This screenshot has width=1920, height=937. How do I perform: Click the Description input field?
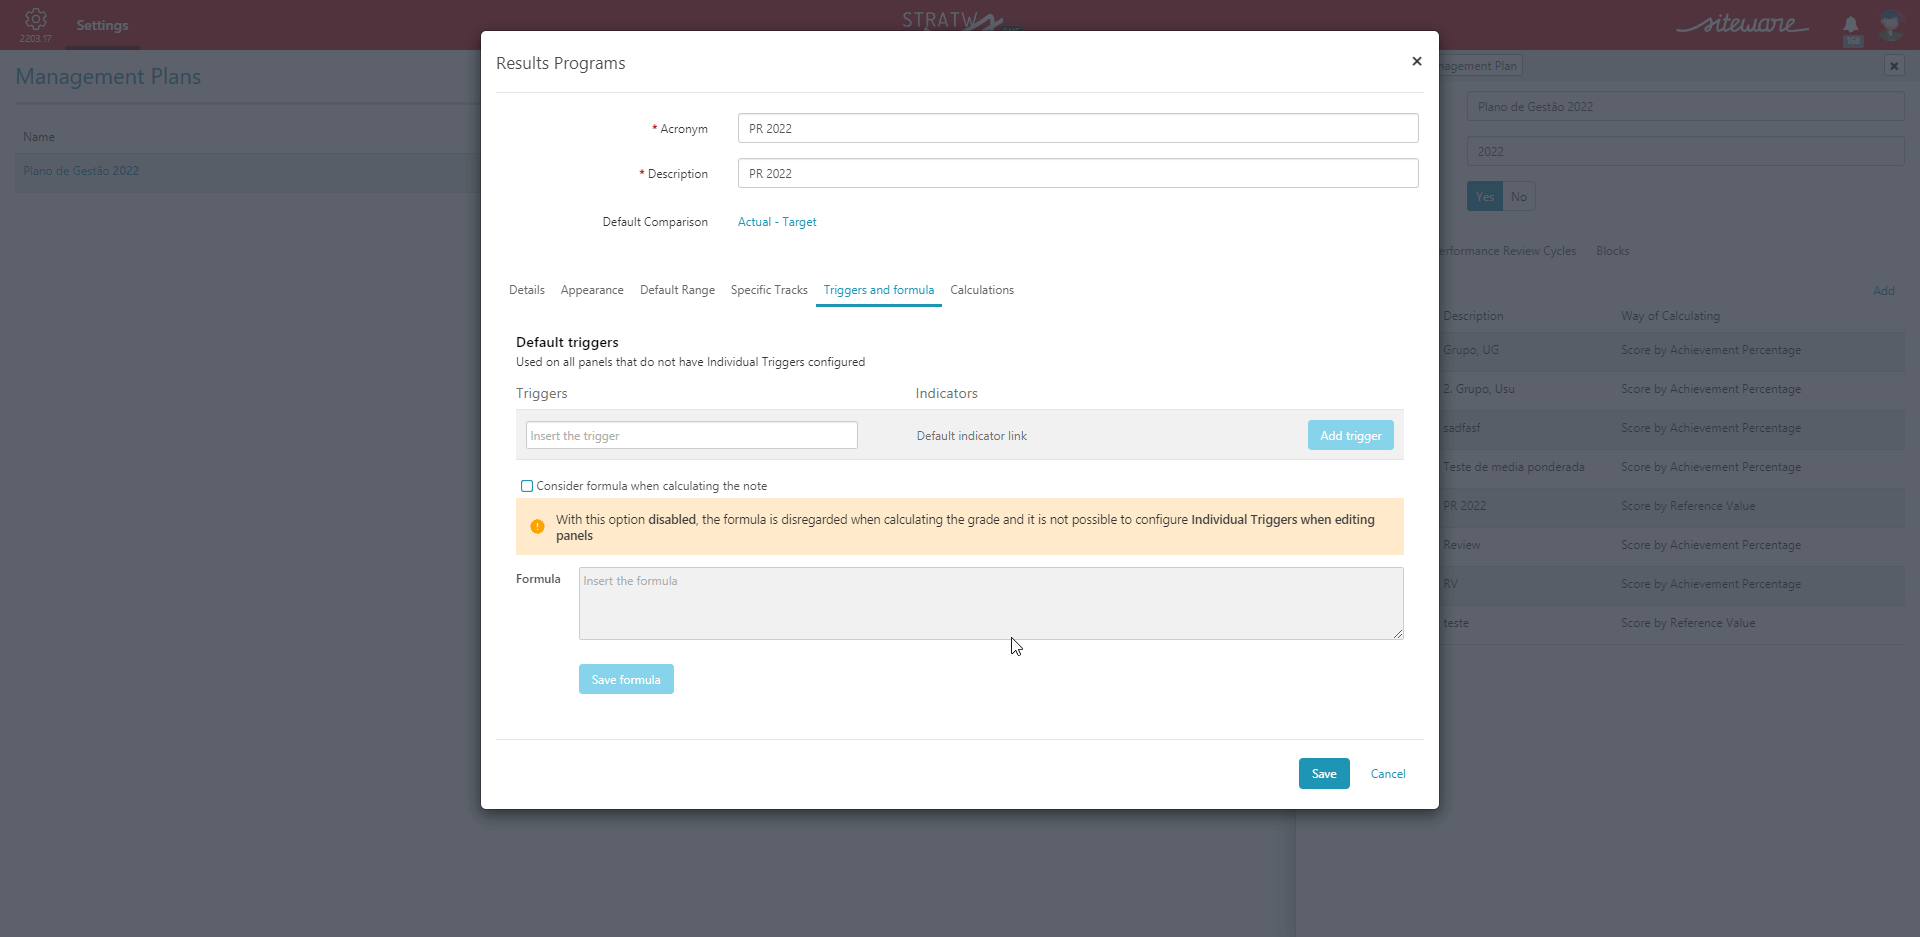click(1078, 173)
